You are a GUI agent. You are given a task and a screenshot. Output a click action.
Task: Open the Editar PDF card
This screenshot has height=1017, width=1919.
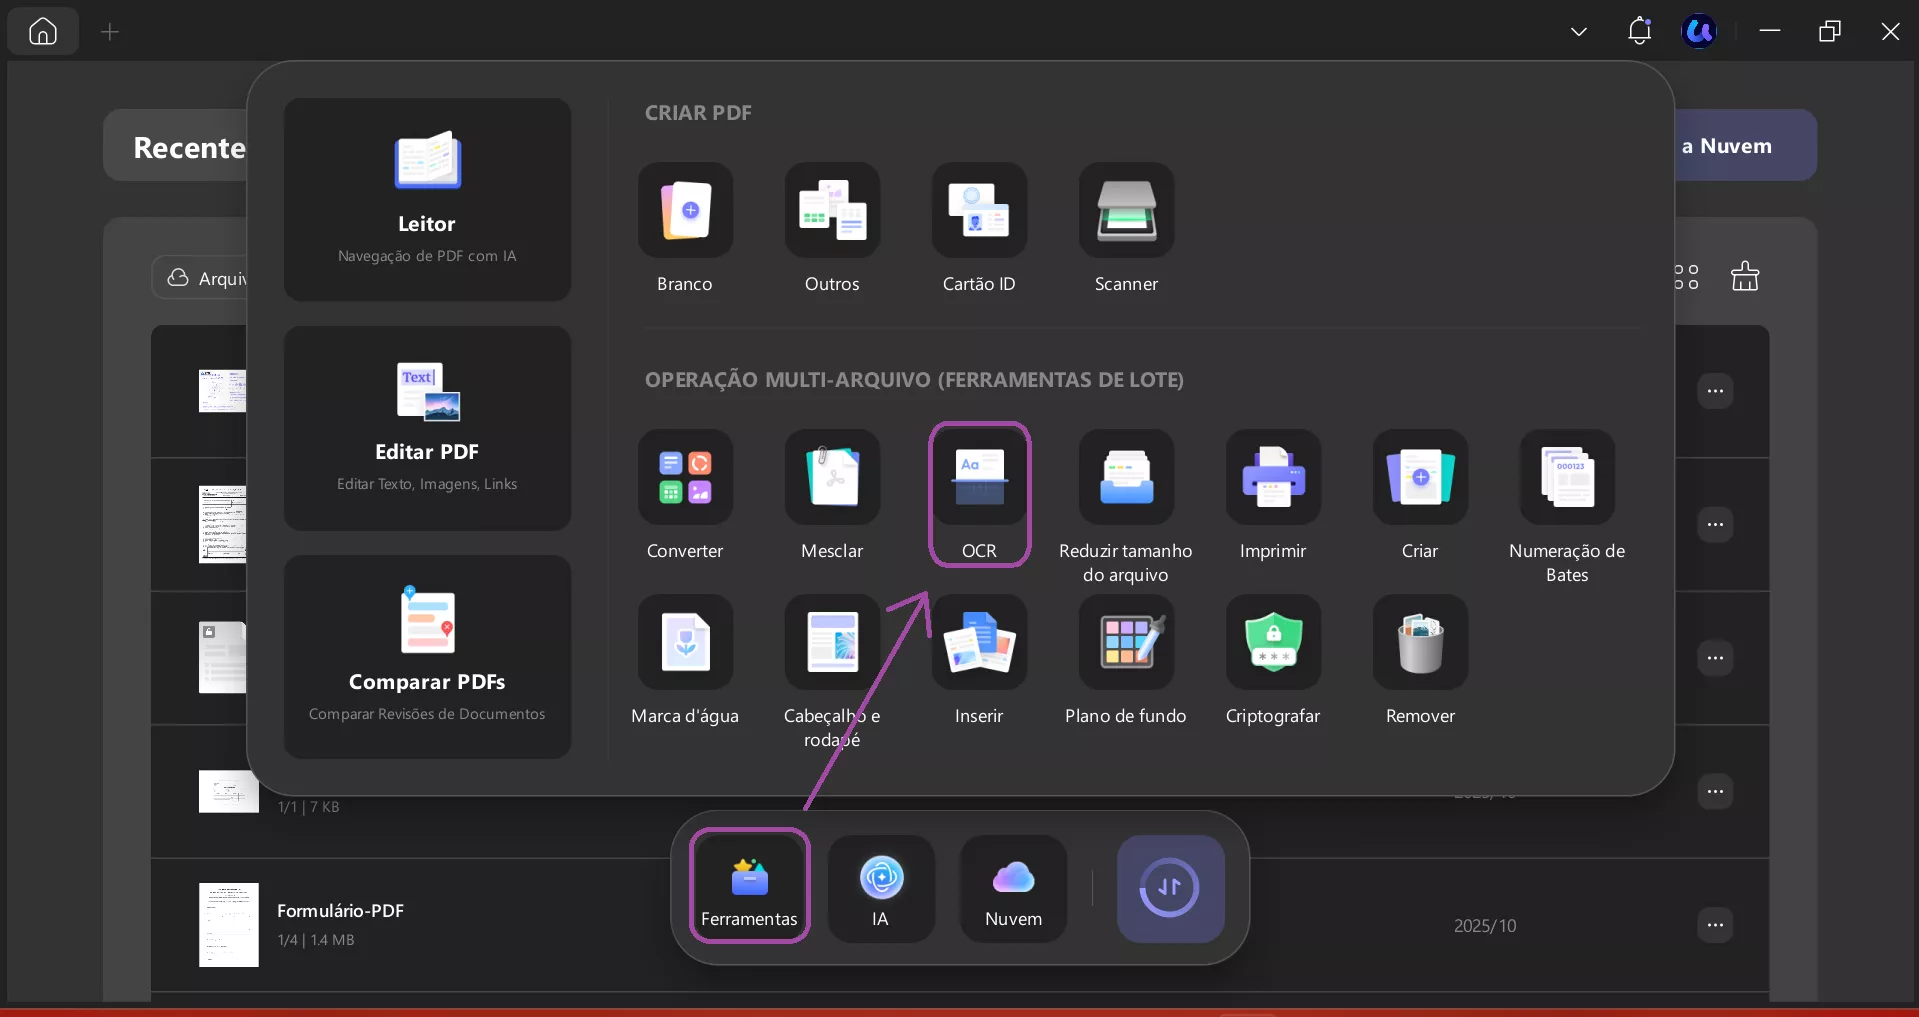click(x=427, y=428)
